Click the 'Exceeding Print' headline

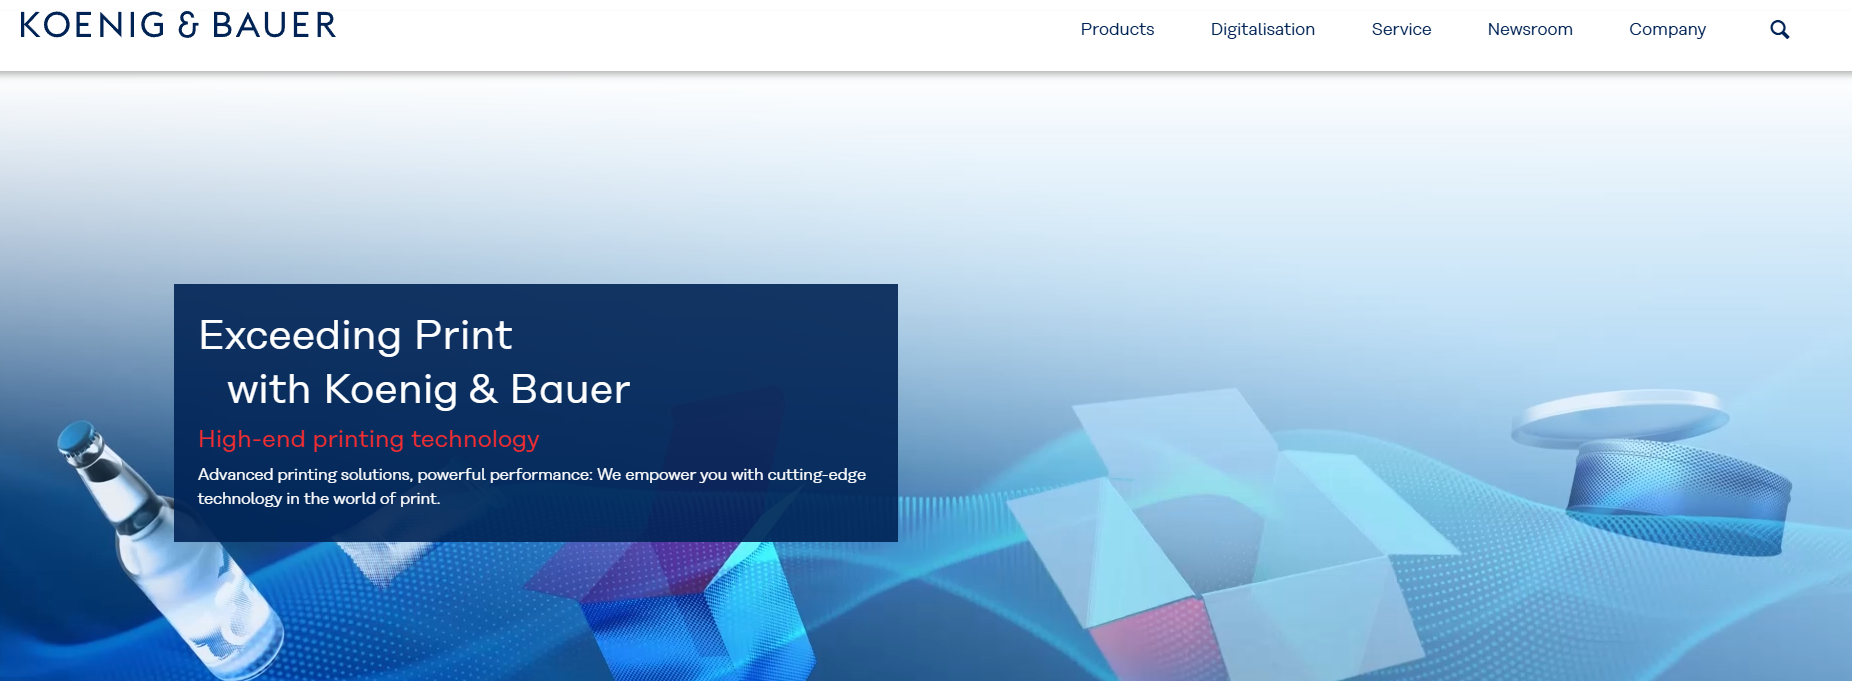point(355,335)
